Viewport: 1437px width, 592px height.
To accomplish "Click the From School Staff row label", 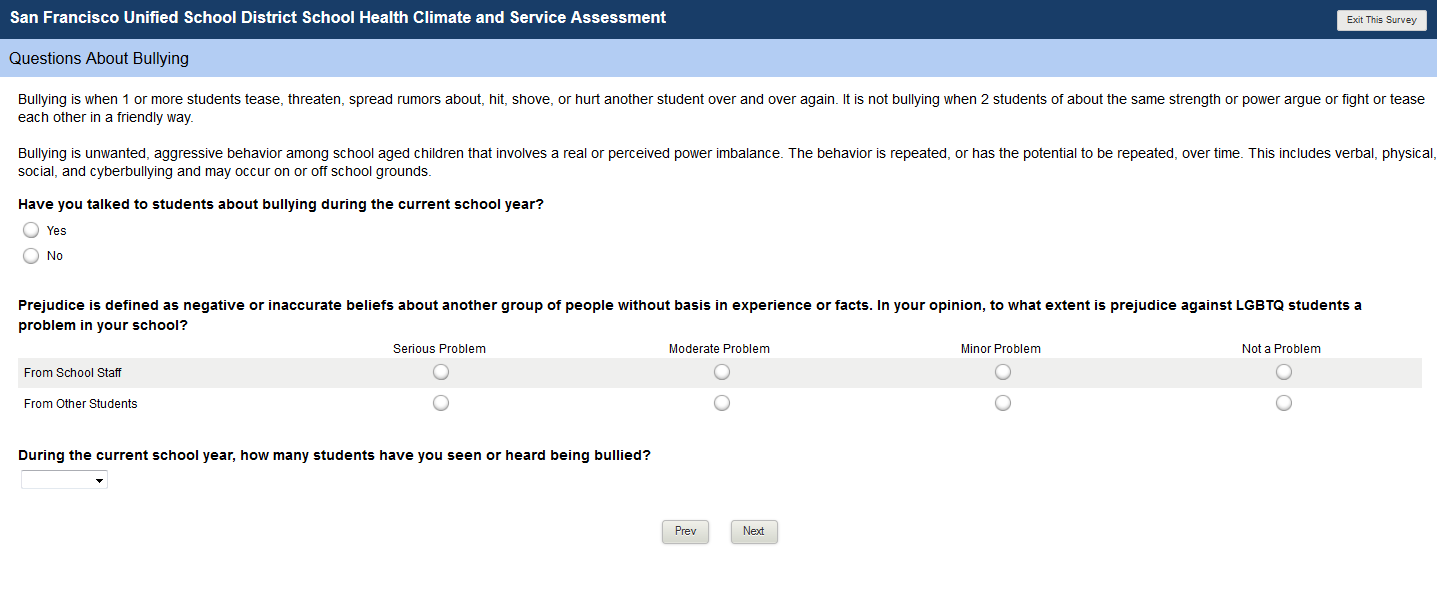I will [73, 373].
